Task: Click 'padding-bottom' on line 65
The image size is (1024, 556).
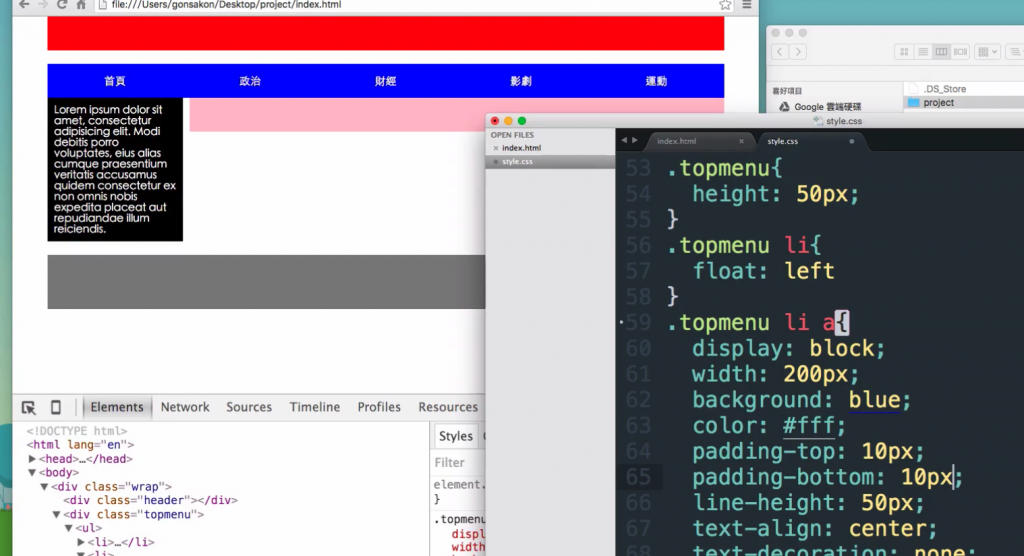Action: (784, 478)
